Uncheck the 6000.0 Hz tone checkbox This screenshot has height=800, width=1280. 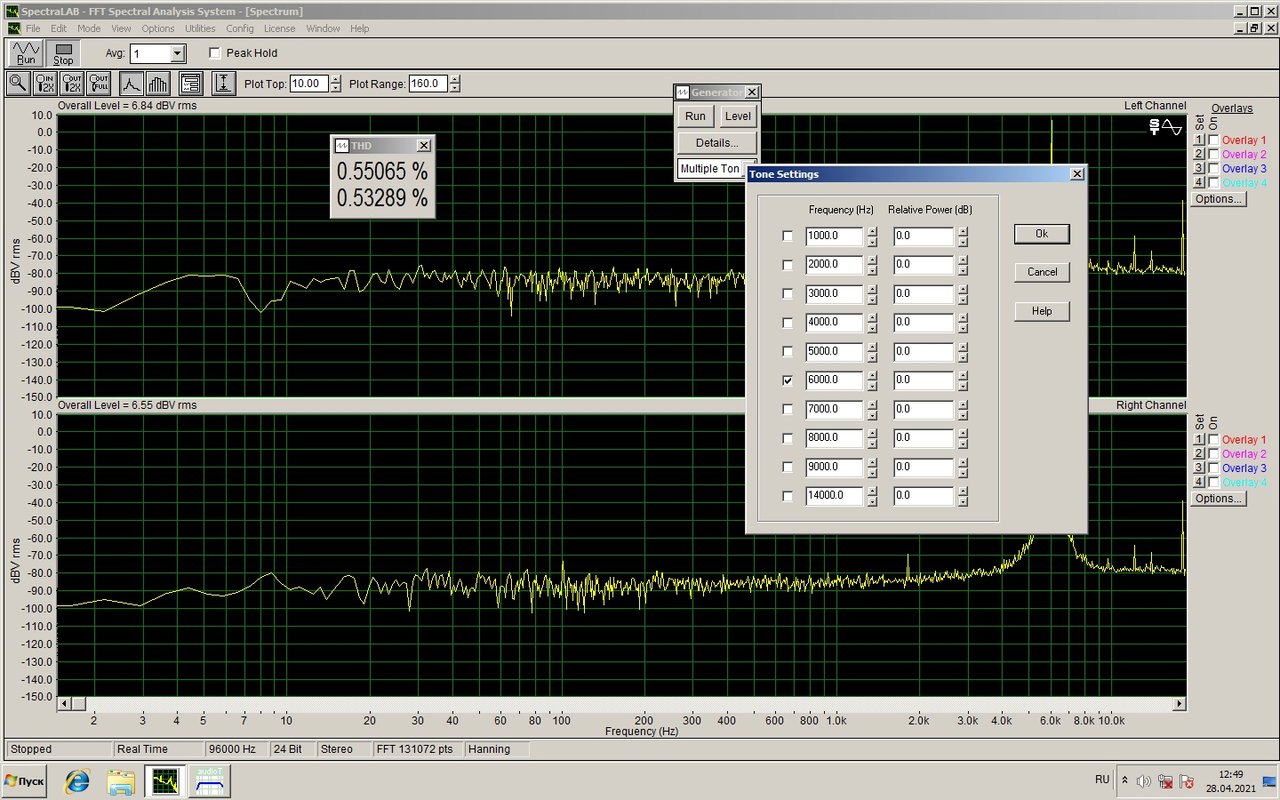click(x=788, y=381)
